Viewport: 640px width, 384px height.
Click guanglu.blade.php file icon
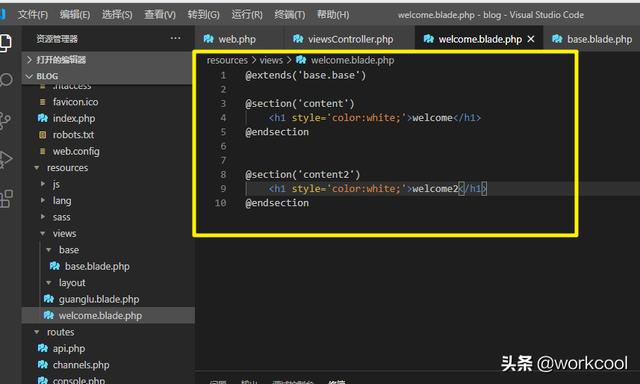(49, 299)
